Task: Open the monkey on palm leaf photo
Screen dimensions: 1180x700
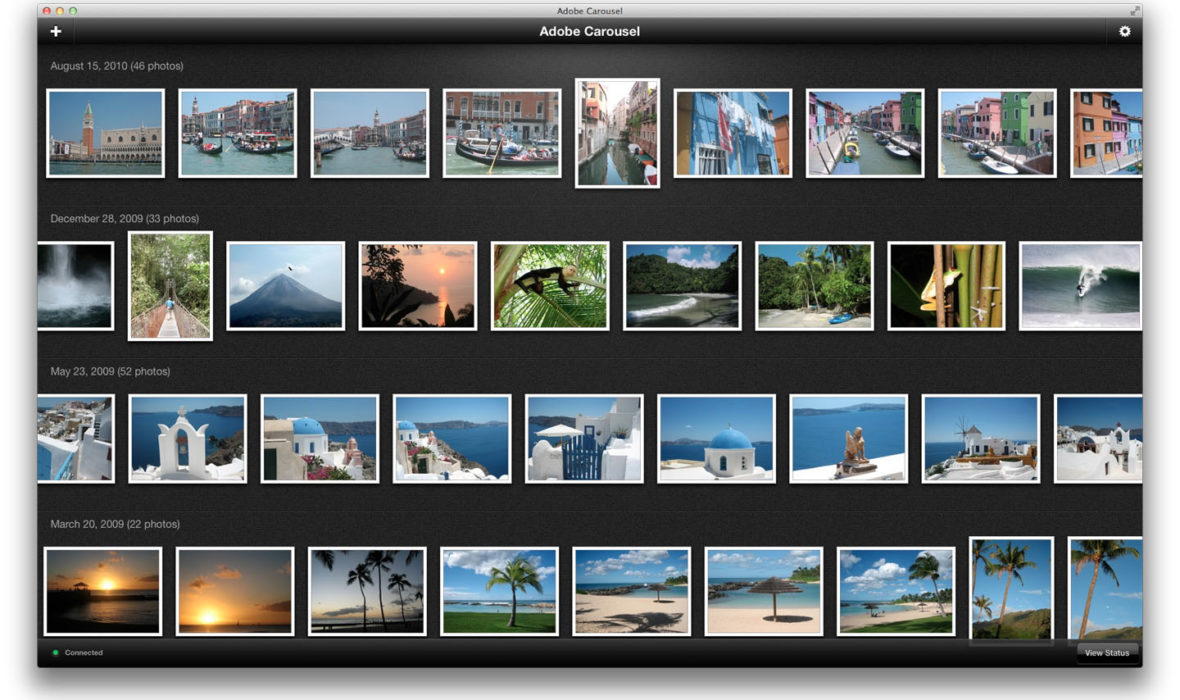Action: click(x=550, y=286)
